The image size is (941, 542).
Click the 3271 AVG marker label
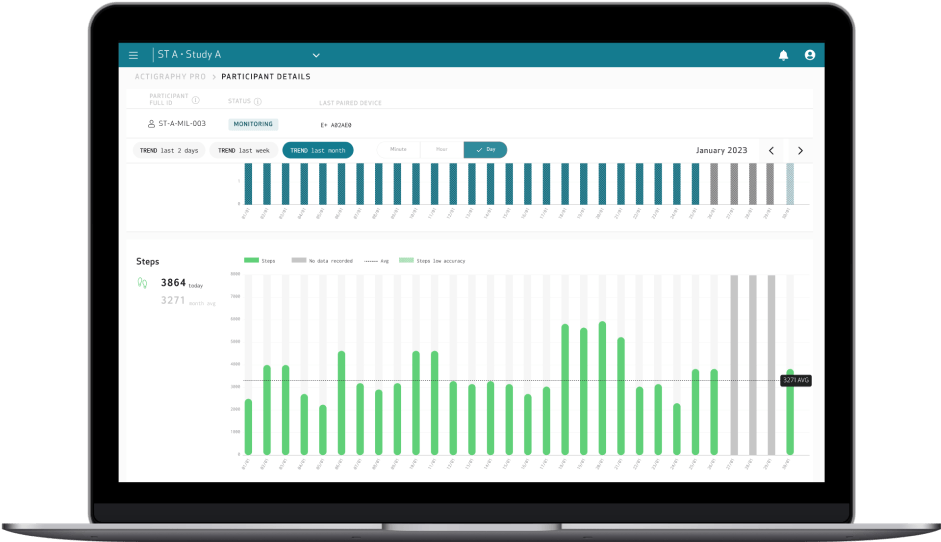(796, 380)
